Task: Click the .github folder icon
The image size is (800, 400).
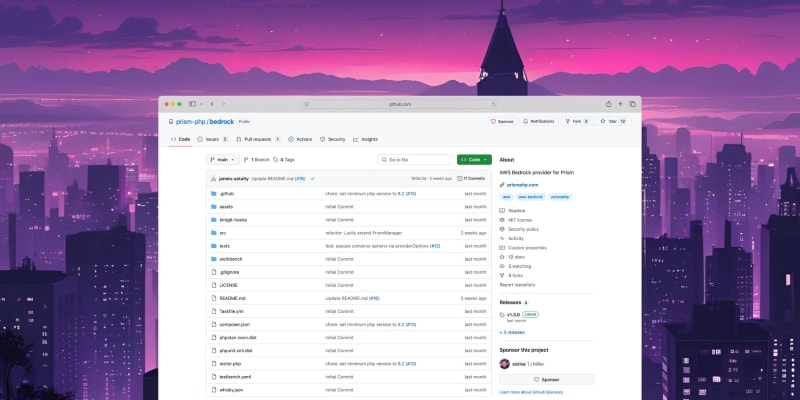Action: tap(214, 194)
